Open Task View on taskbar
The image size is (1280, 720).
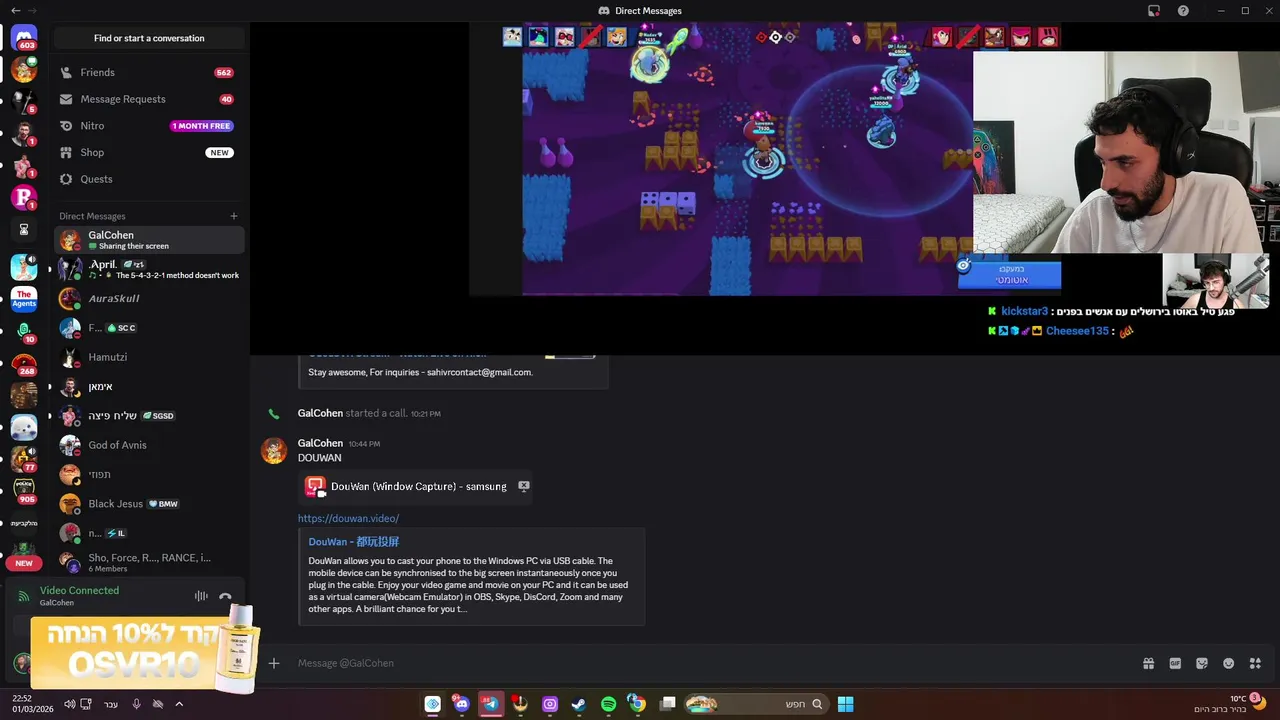(x=667, y=704)
